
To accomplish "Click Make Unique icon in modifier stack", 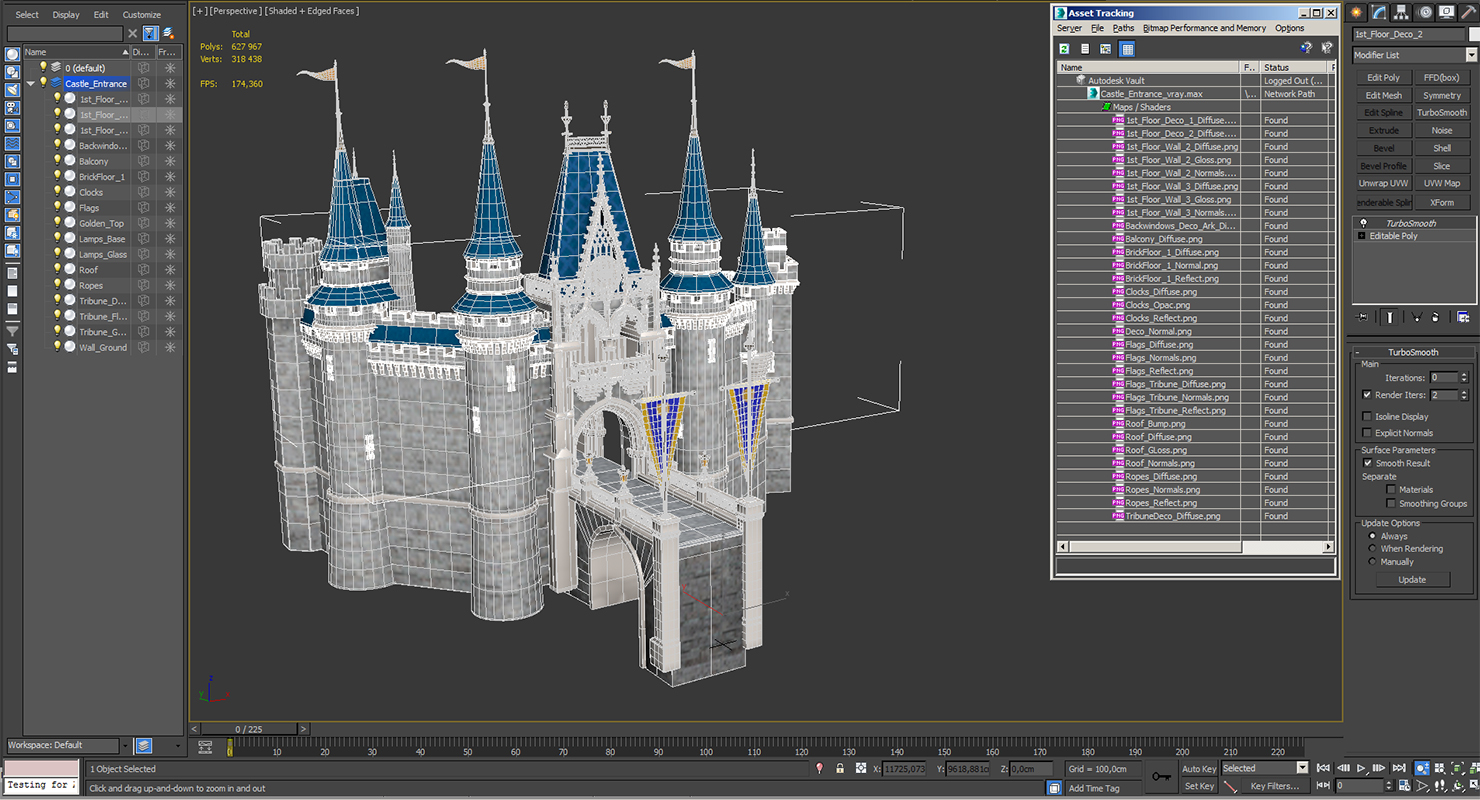I will pos(1416,317).
